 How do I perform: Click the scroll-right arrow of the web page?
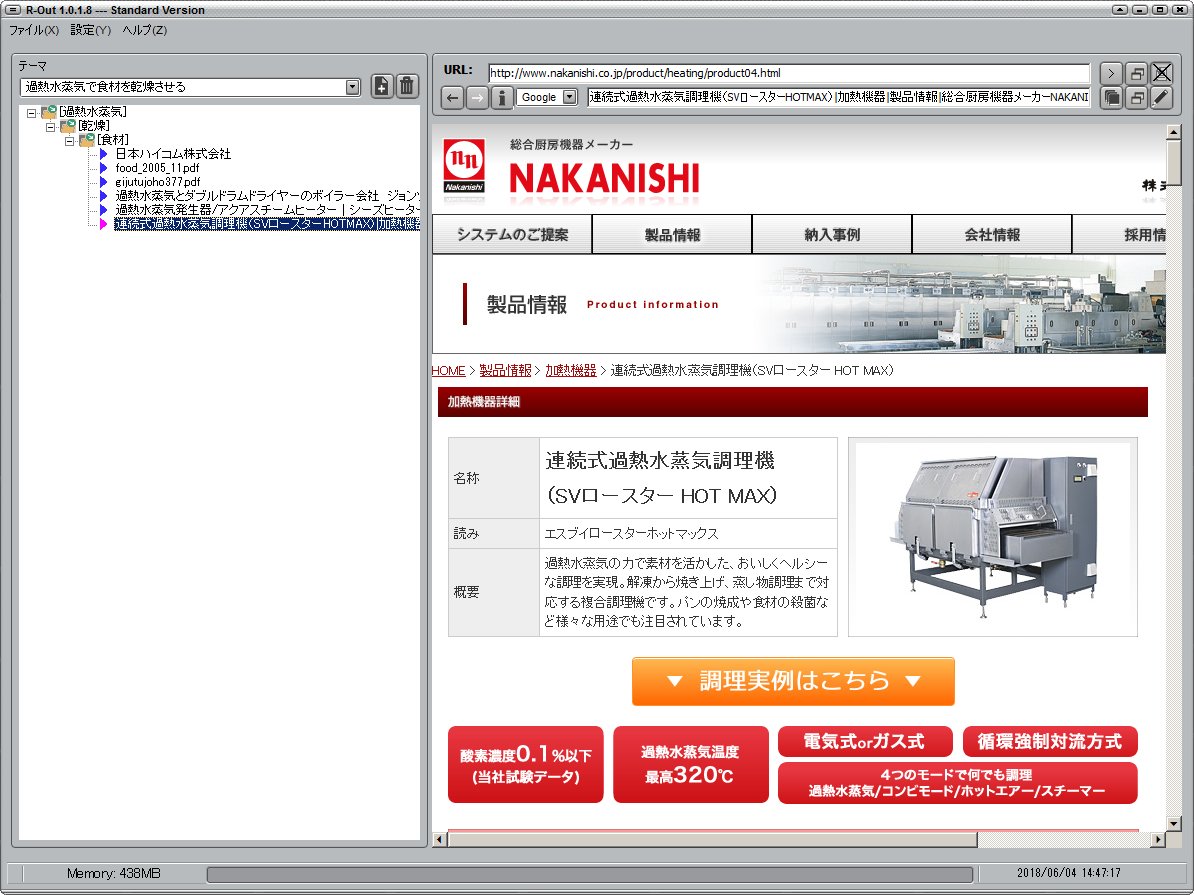click(1158, 839)
